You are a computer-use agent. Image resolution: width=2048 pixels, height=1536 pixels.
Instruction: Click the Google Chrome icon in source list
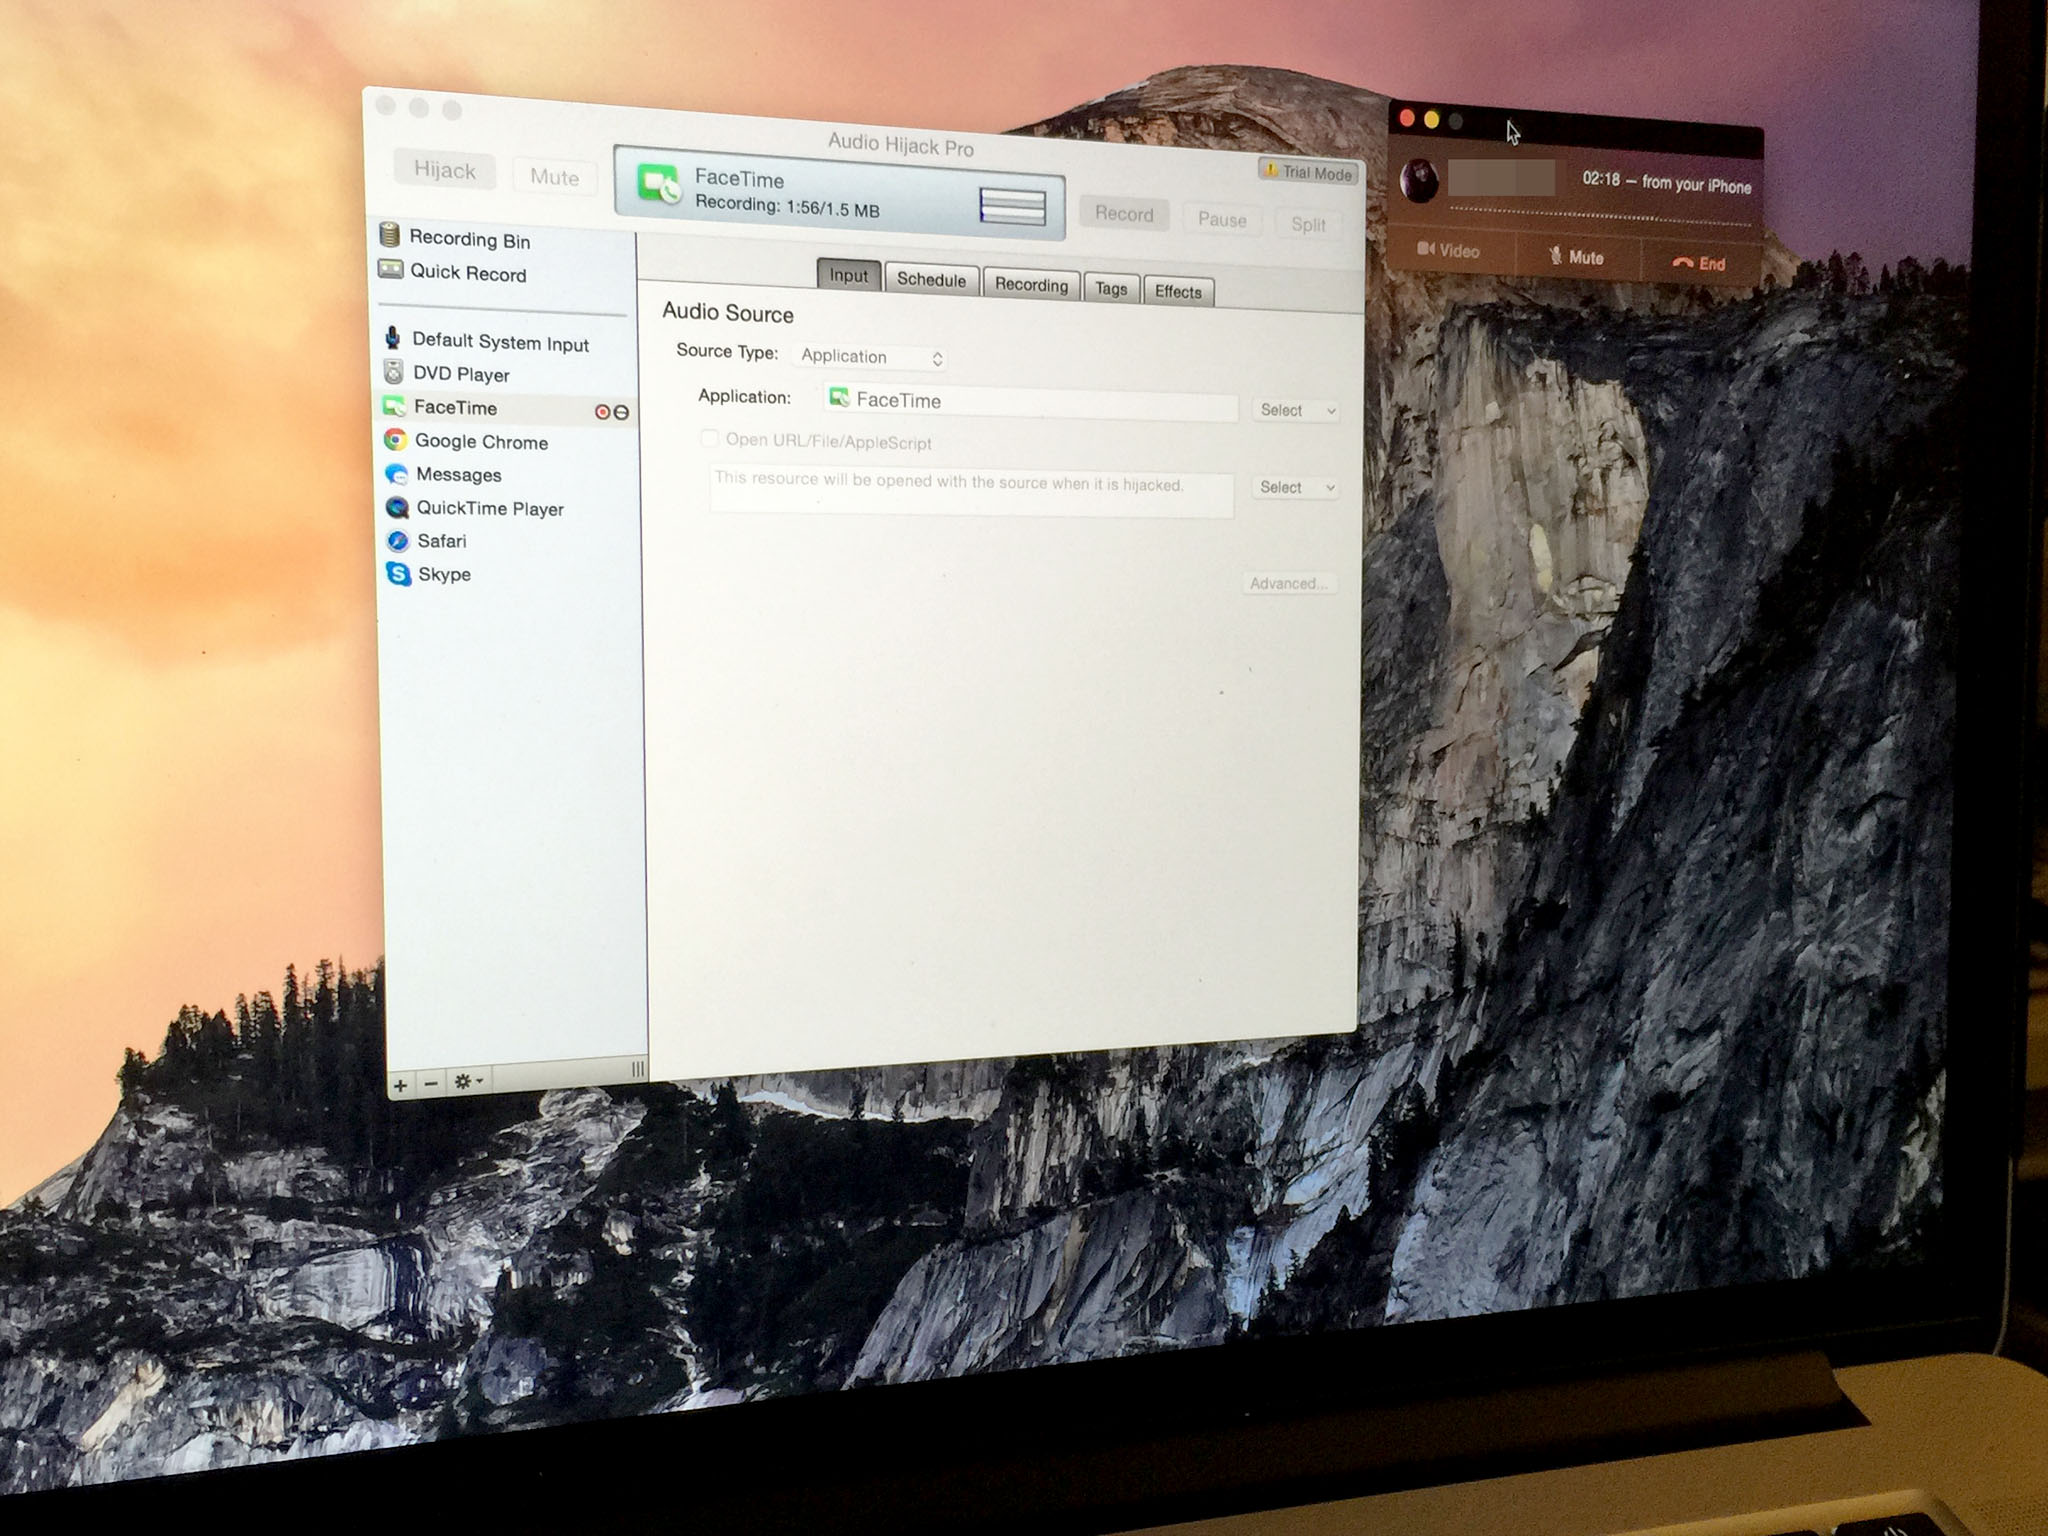395,440
